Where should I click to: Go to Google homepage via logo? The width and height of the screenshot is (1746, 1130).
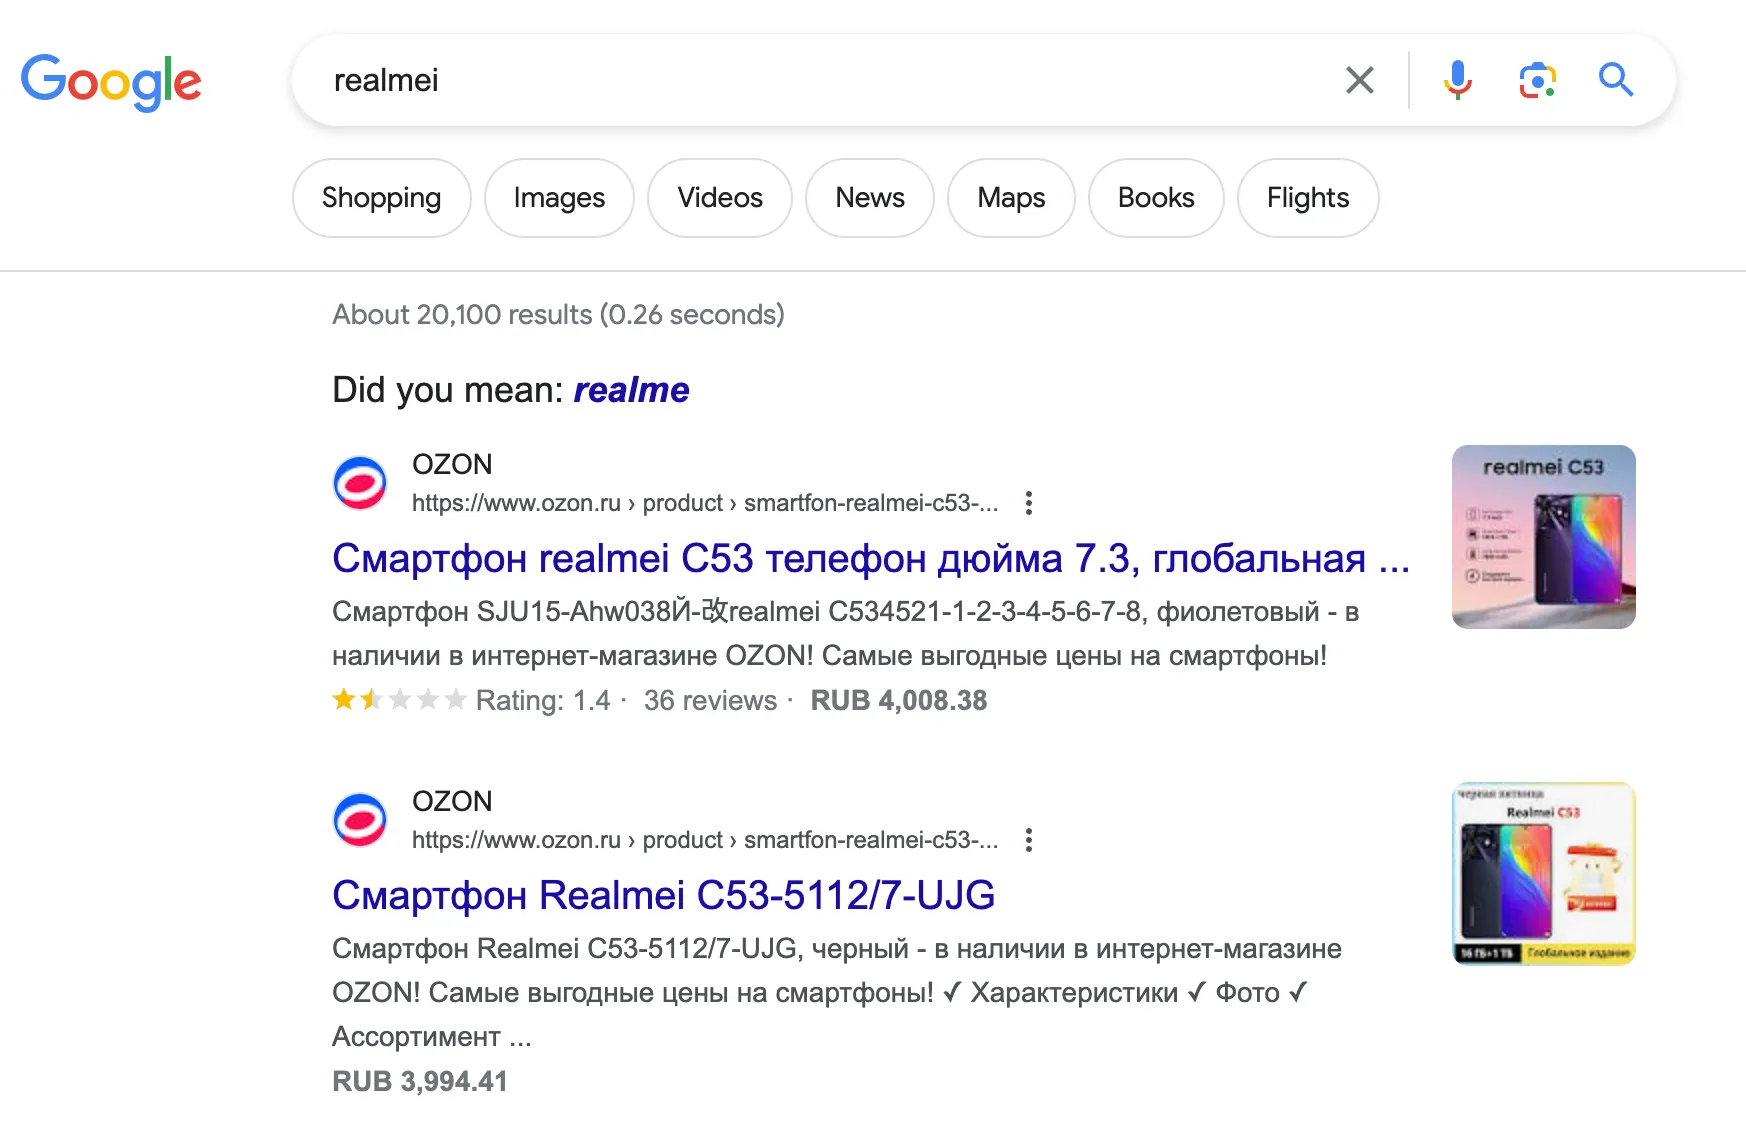[111, 82]
